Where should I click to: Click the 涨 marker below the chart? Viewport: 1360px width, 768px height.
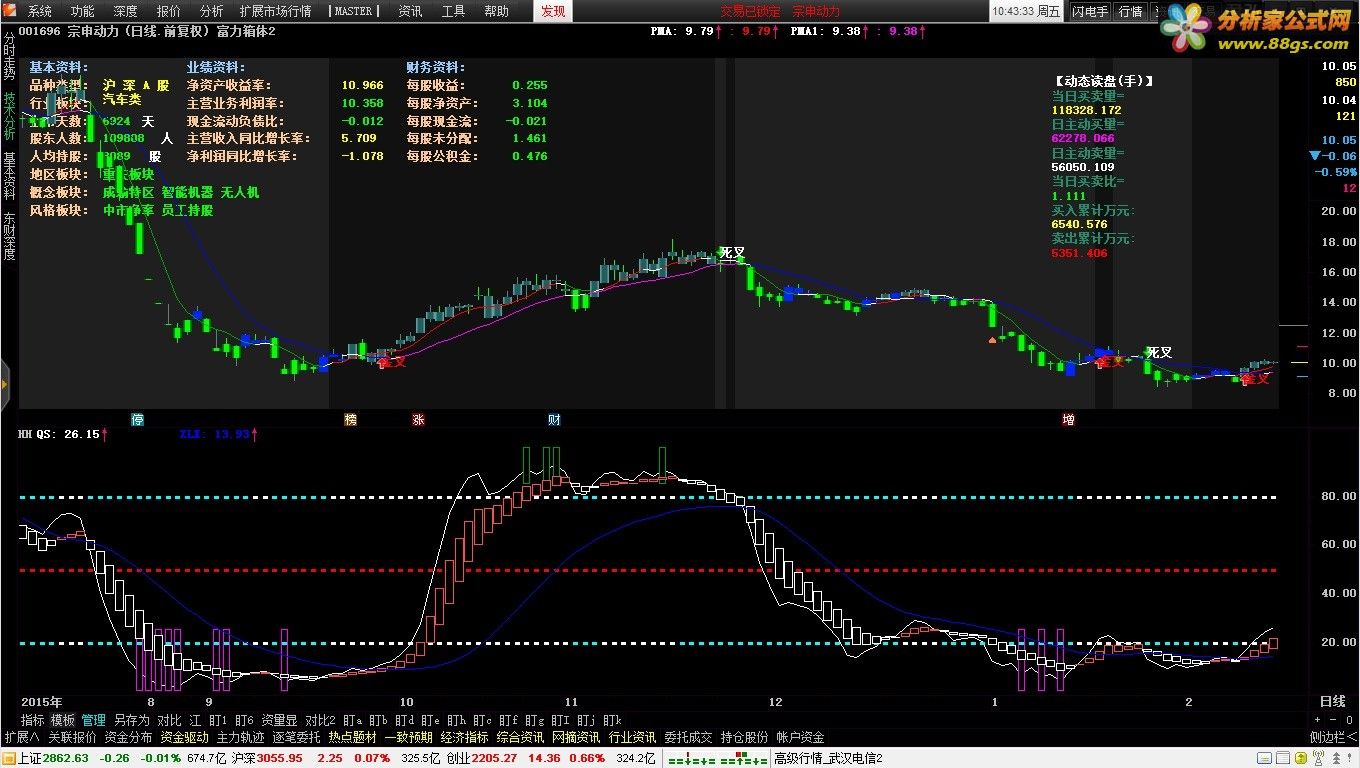(418, 420)
